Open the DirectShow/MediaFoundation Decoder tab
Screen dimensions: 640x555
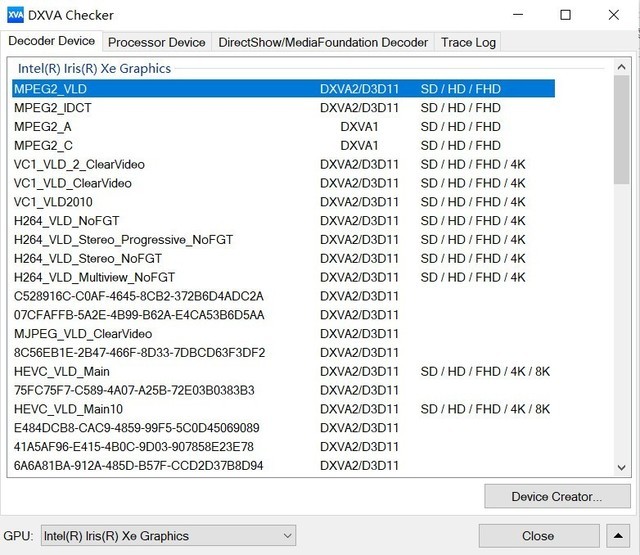click(x=323, y=42)
